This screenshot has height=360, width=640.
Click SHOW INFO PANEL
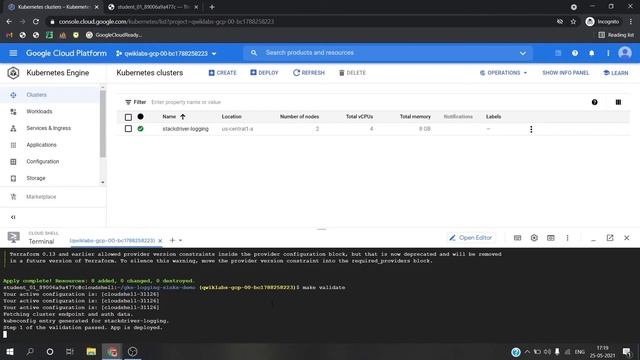pos(565,73)
